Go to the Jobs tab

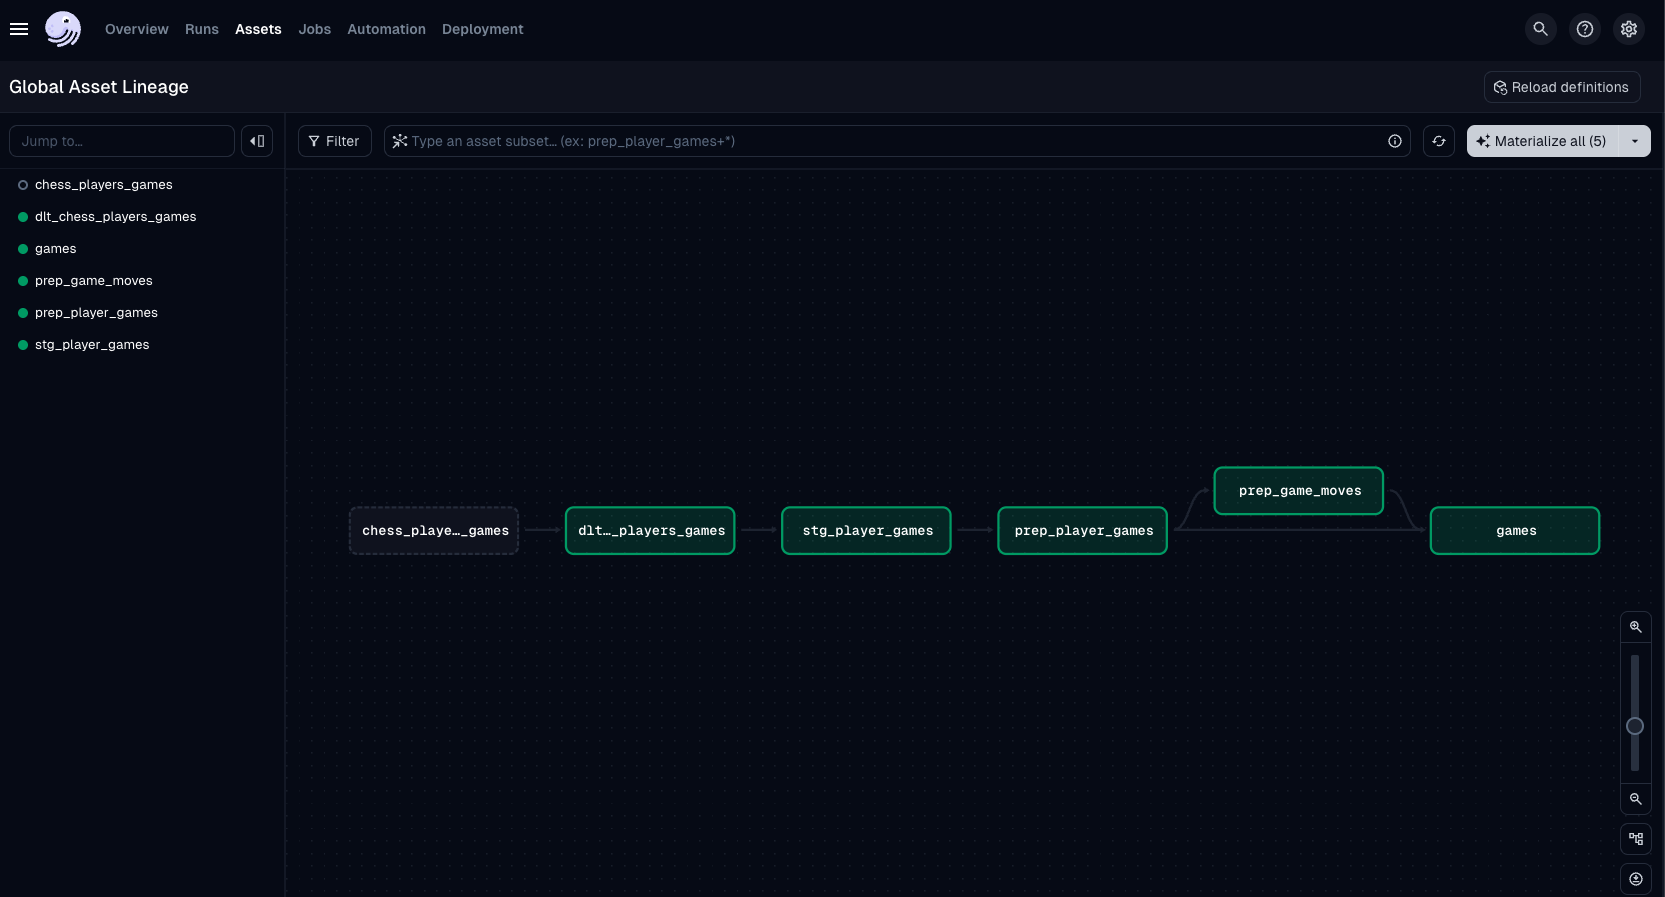315,29
